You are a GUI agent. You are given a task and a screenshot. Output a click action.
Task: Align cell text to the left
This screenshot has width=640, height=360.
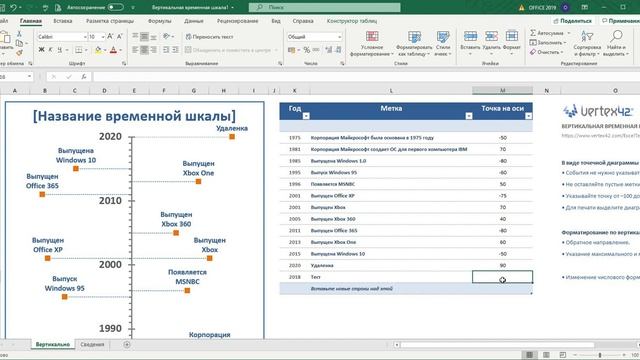[135, 50]
